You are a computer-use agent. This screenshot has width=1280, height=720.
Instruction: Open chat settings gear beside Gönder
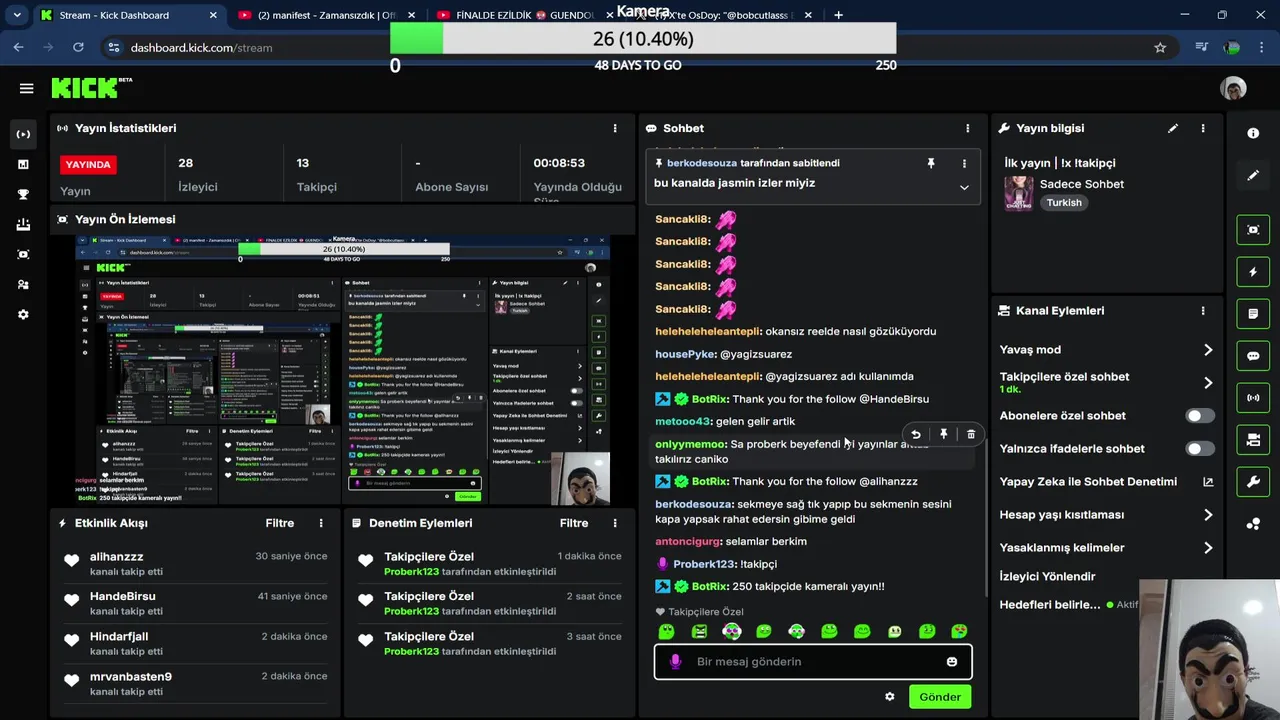click(890, 697)
